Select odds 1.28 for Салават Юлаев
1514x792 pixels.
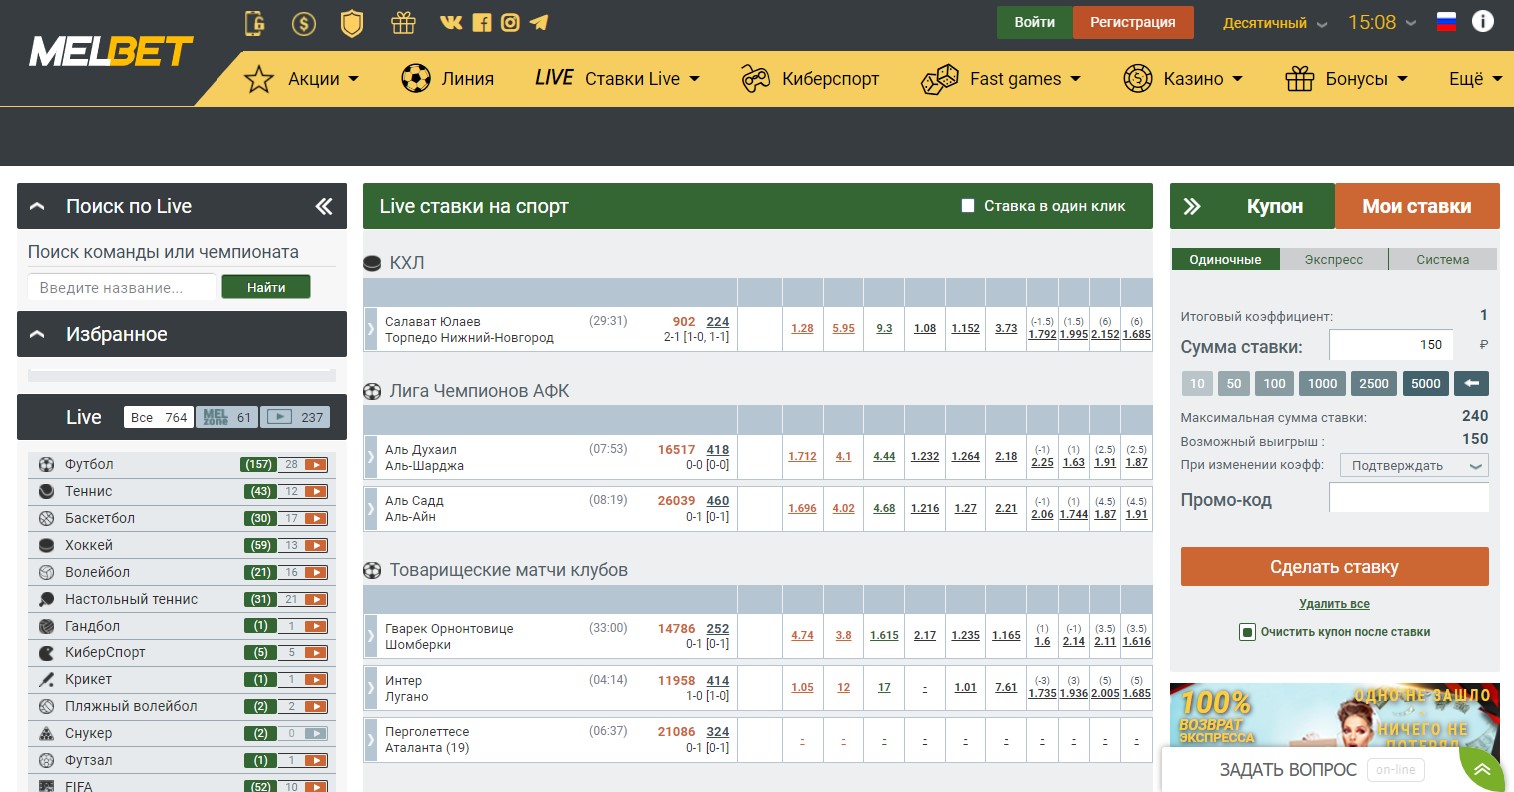(802, 328)
